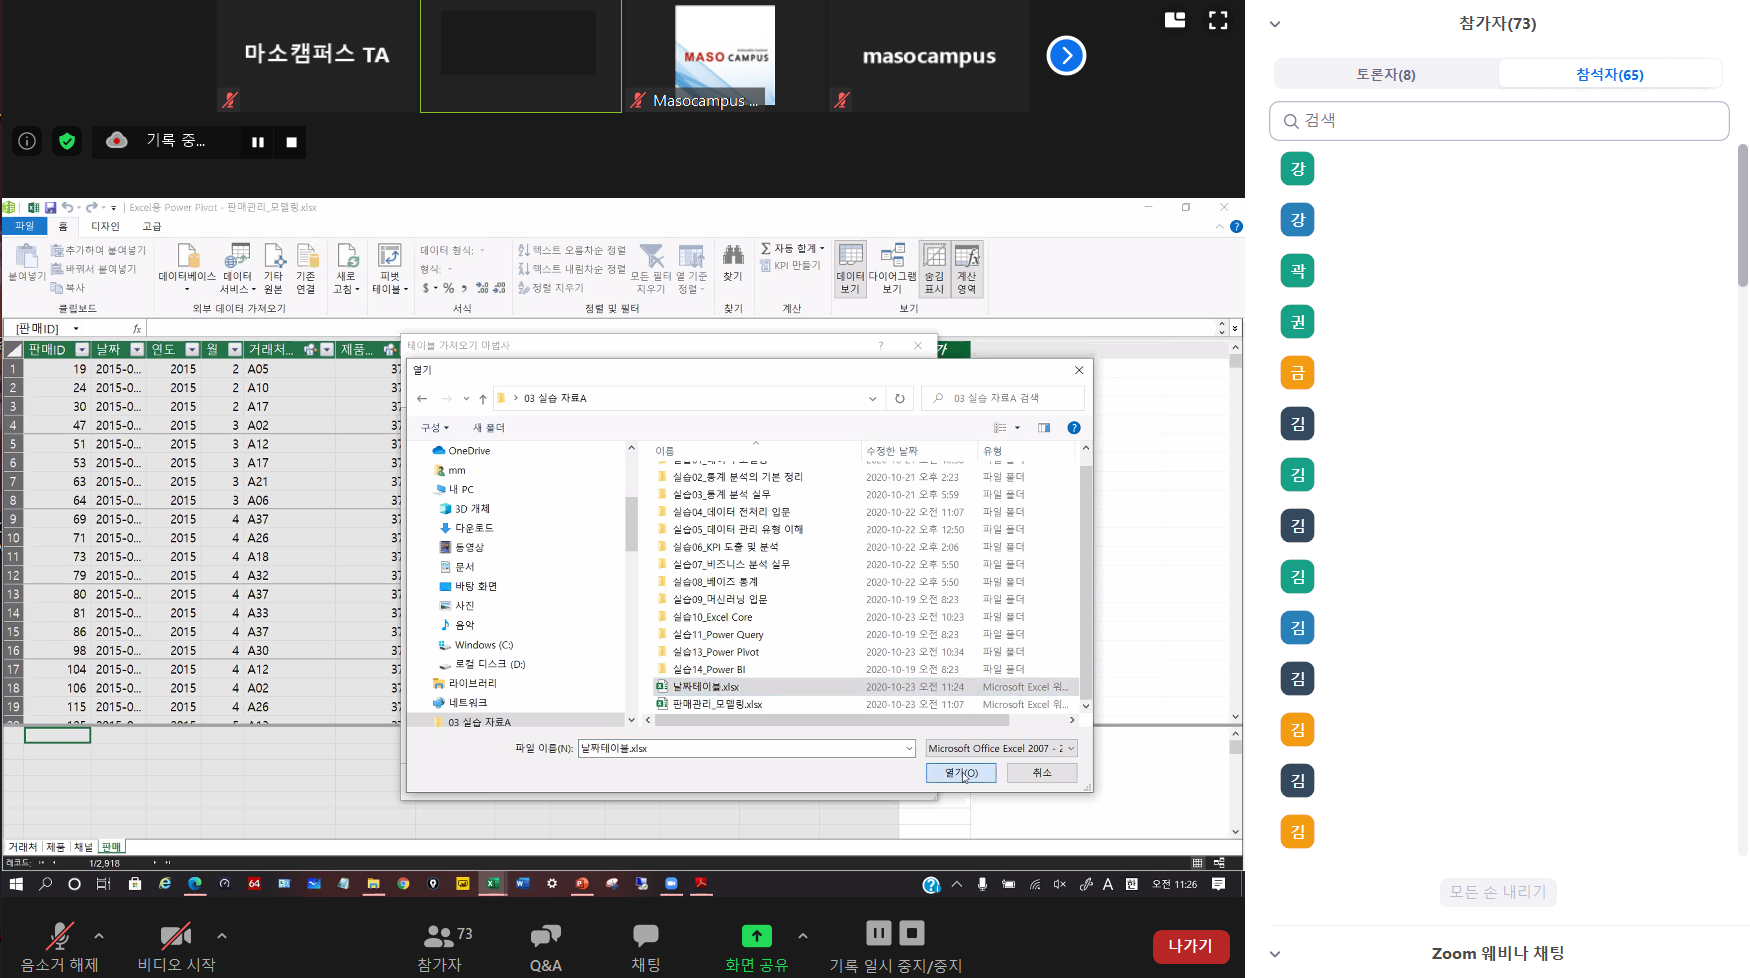
Task: Click the 열기(O) button
Action: click(960, 773)
